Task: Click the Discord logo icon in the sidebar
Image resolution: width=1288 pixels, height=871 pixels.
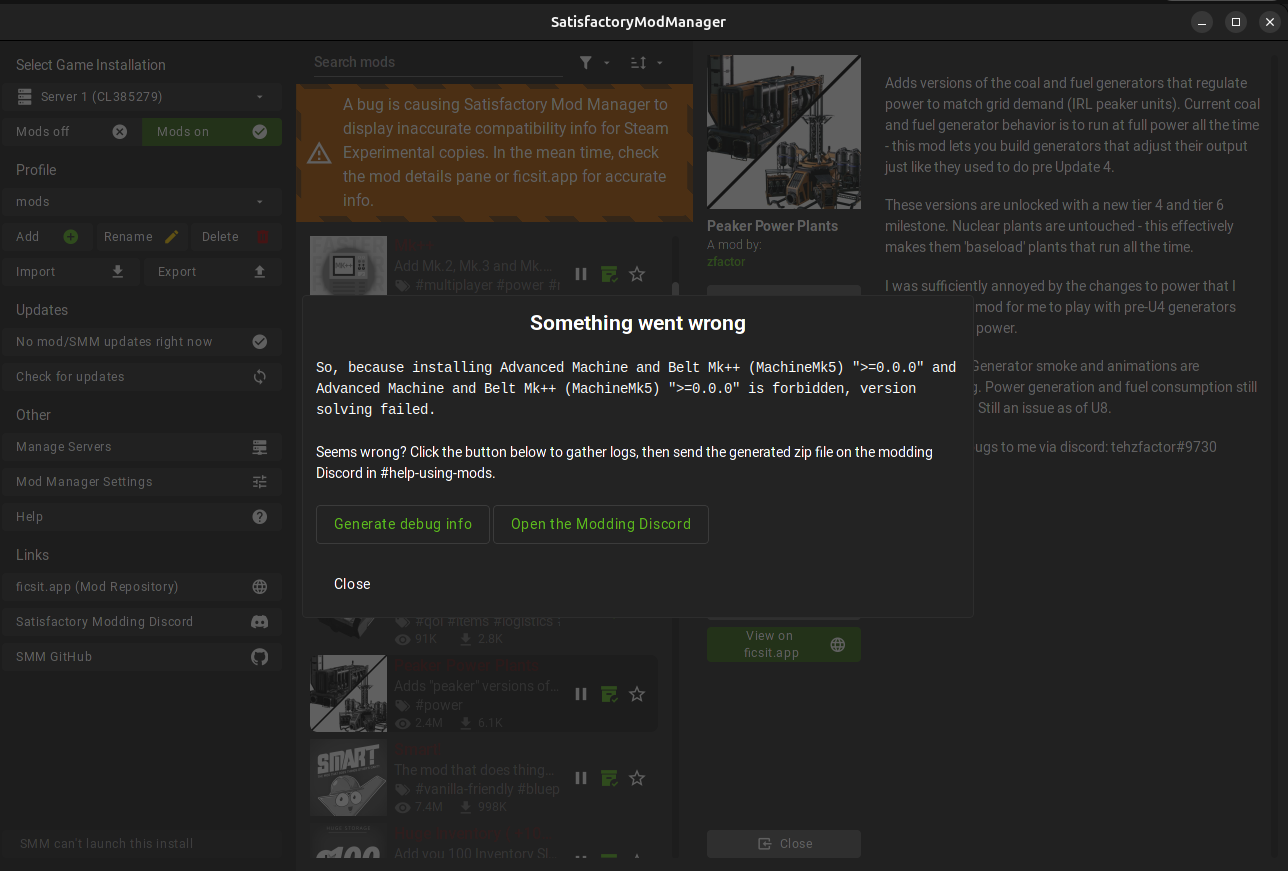Action: coord(260,622)
